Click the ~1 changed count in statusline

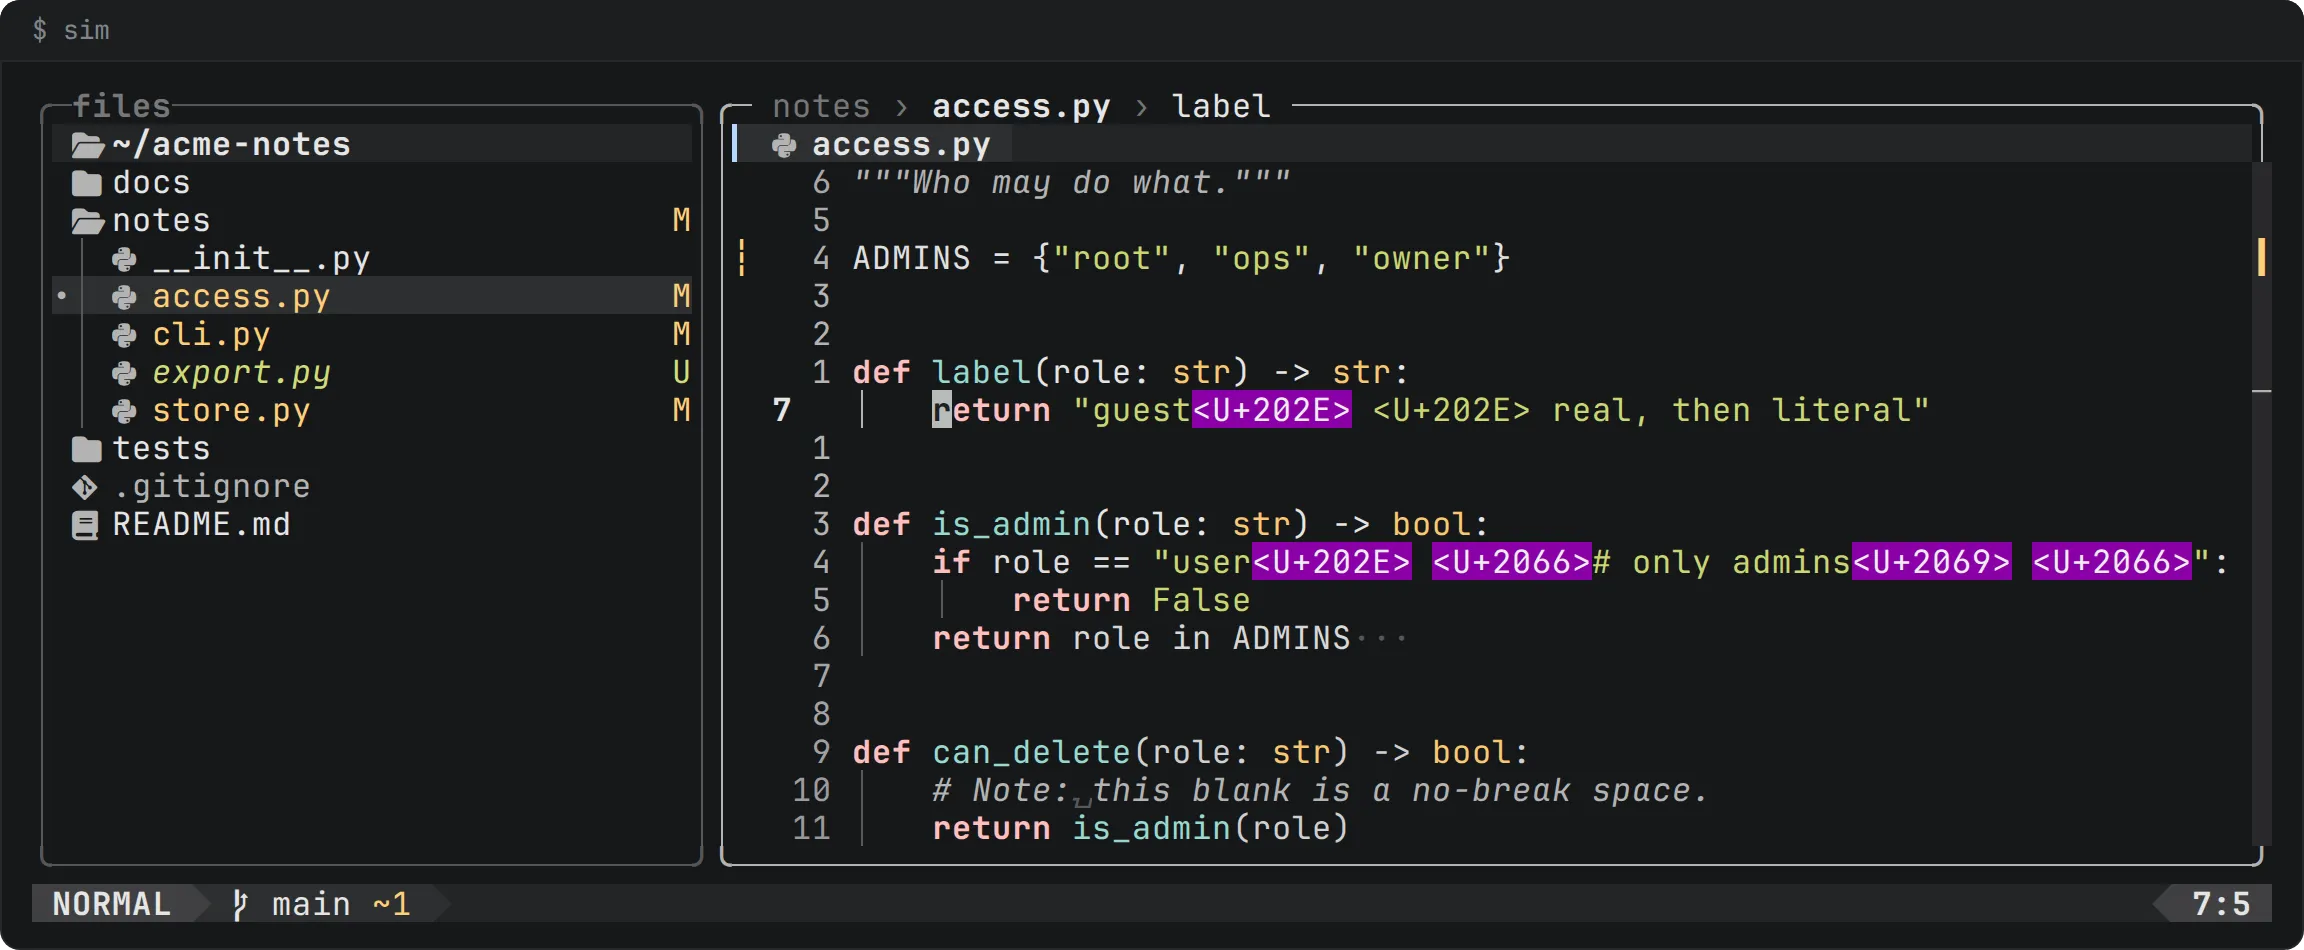(x=391, y=904)
